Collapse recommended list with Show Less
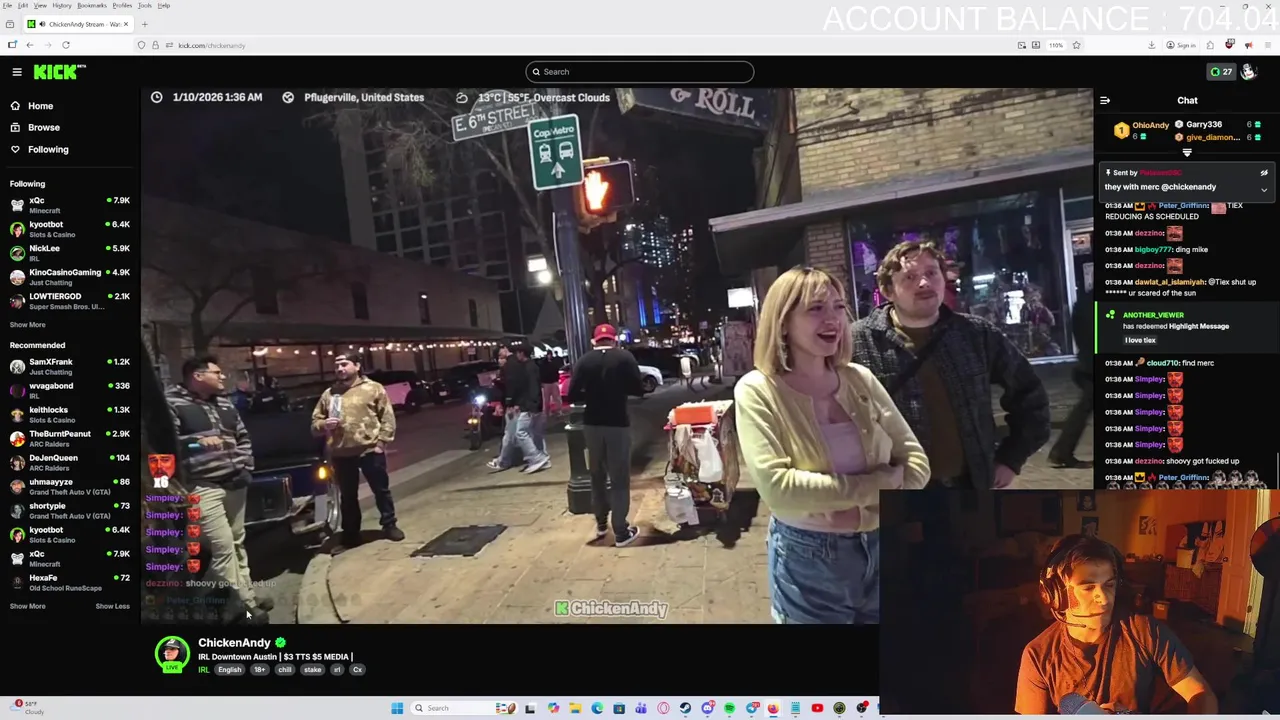This screenshot has width=1280, height=720. pos(112,606)
